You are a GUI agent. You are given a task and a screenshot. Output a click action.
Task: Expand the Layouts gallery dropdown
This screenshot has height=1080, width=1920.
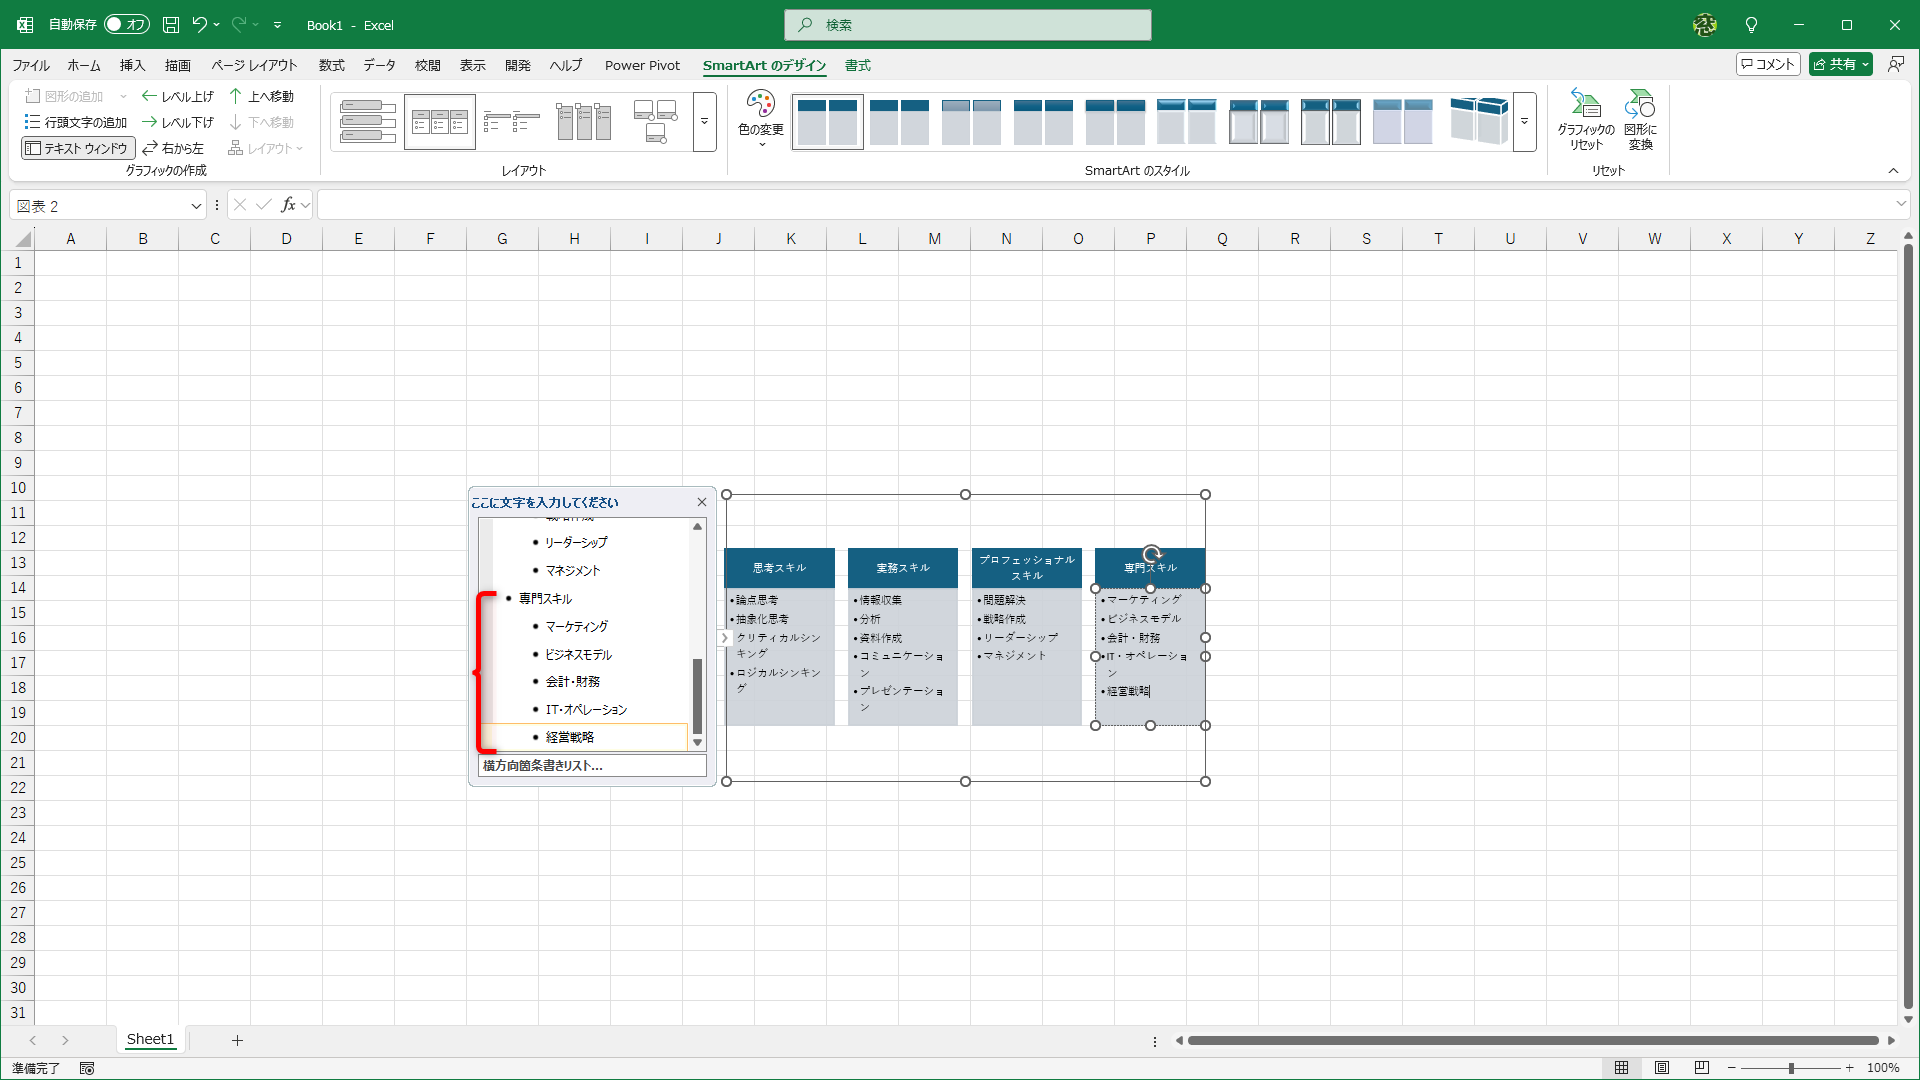(704, 122)
